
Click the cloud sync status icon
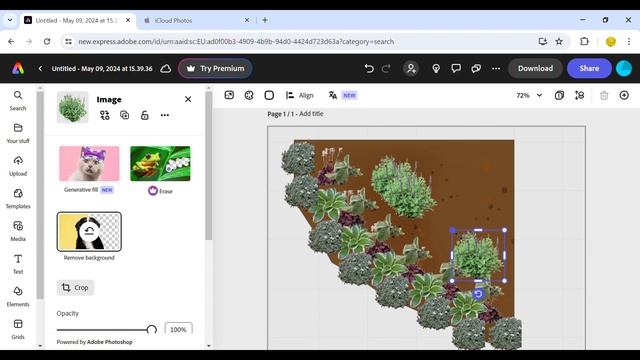(x=166, y=69)
